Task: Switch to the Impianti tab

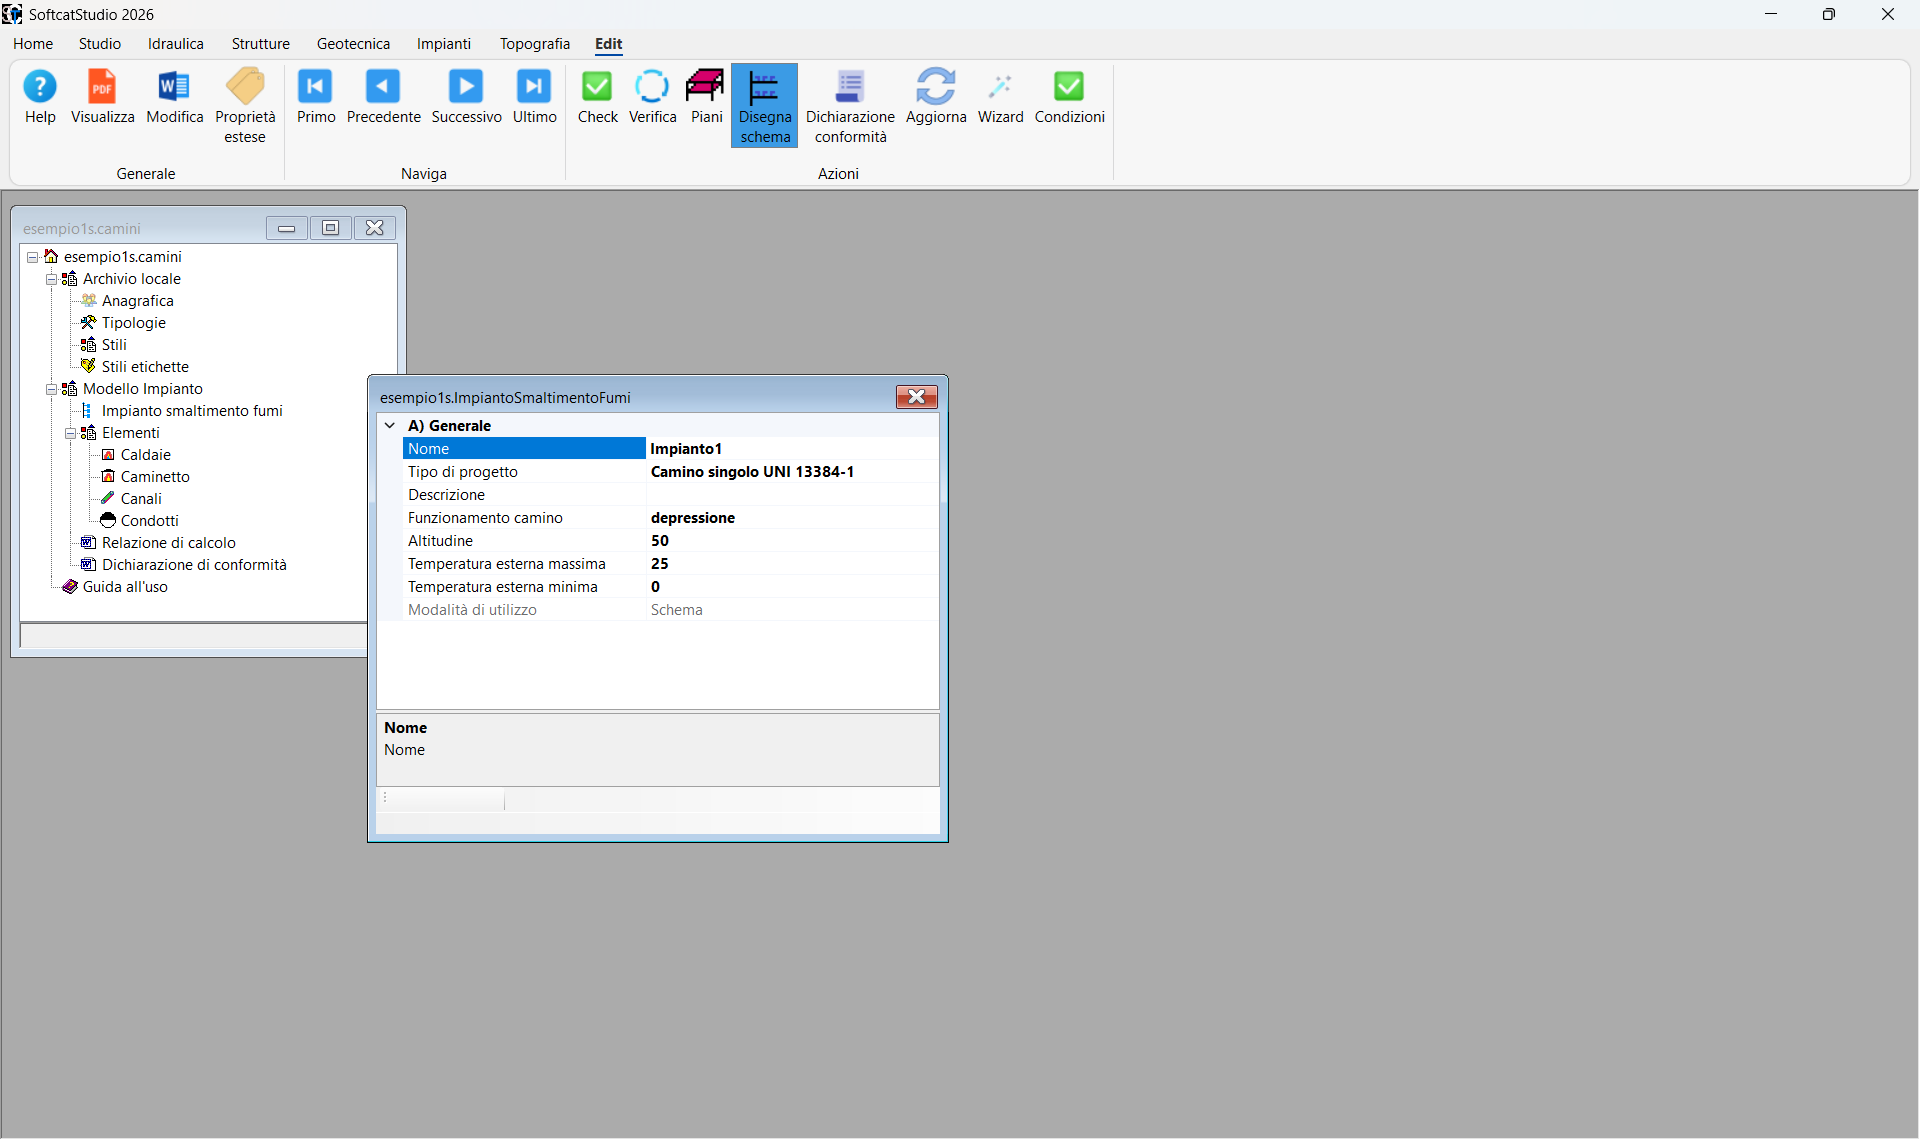Action: tap(444, 44)
